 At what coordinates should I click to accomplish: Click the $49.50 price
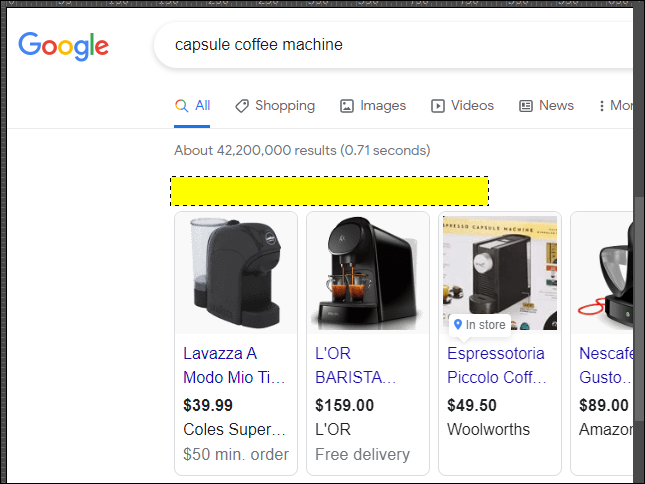click(x=472, y=405)
